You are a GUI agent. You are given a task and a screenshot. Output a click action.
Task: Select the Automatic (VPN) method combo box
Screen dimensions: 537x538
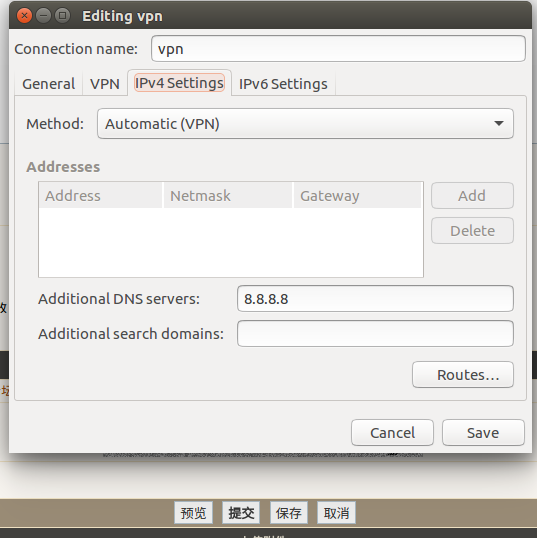[305, 124]
